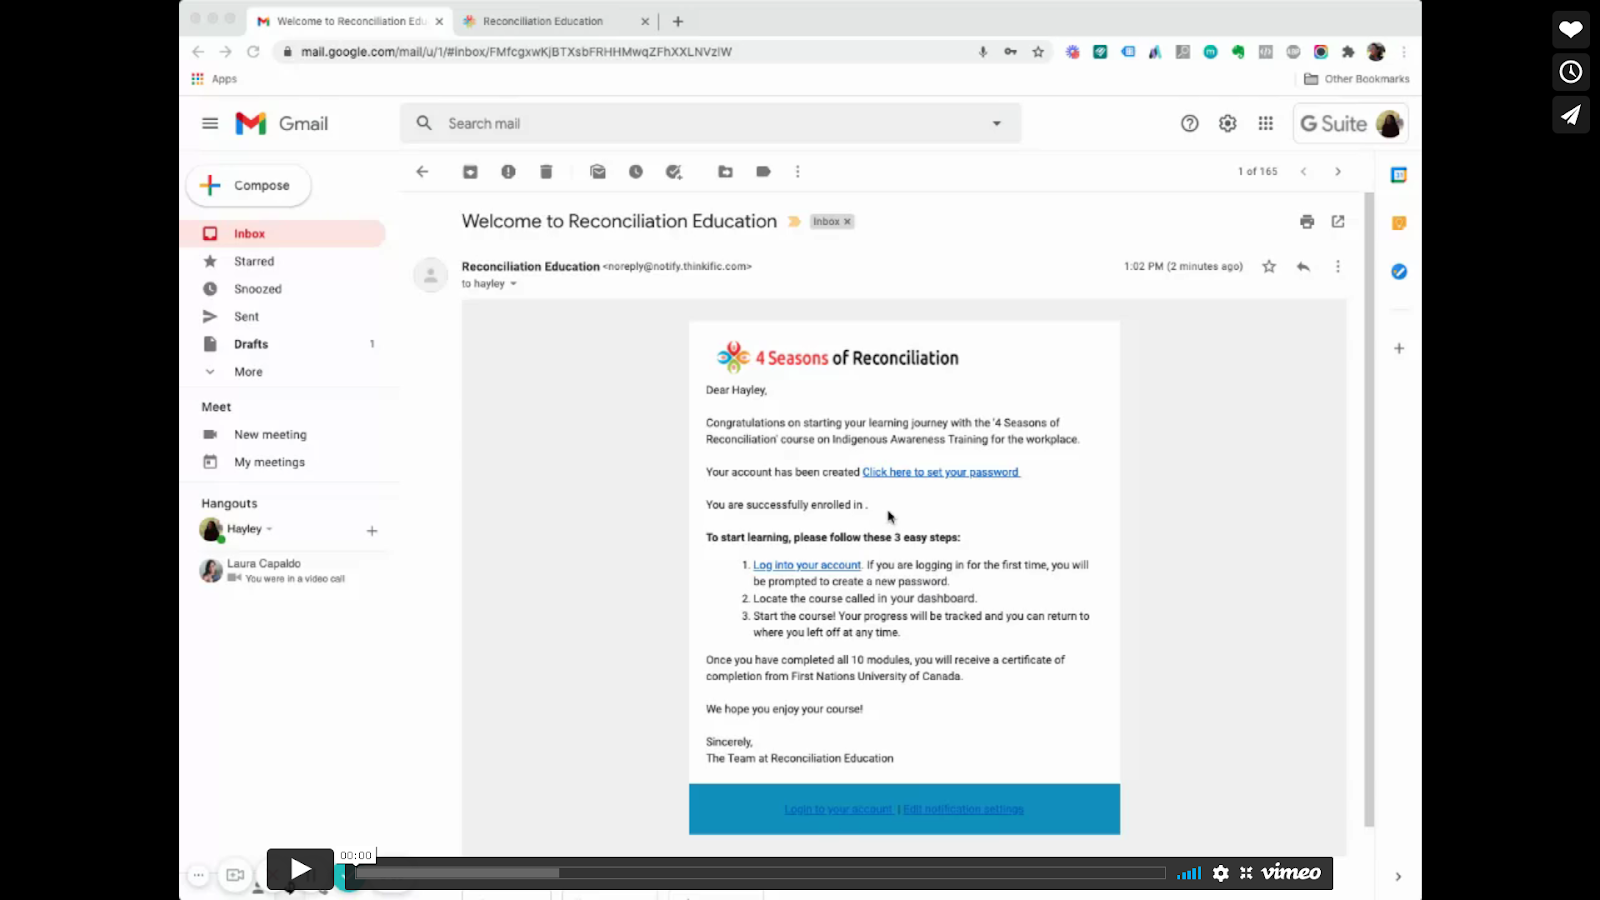Adjust the Vimeo volume bars
Viewport: 1600px width, 900px height.
click(1189, 873)
